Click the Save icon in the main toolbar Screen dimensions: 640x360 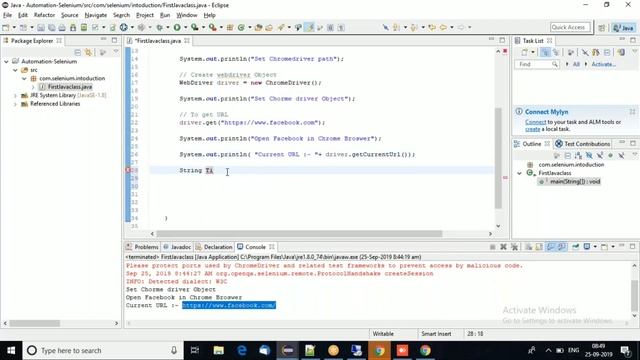tap(41, 27)
